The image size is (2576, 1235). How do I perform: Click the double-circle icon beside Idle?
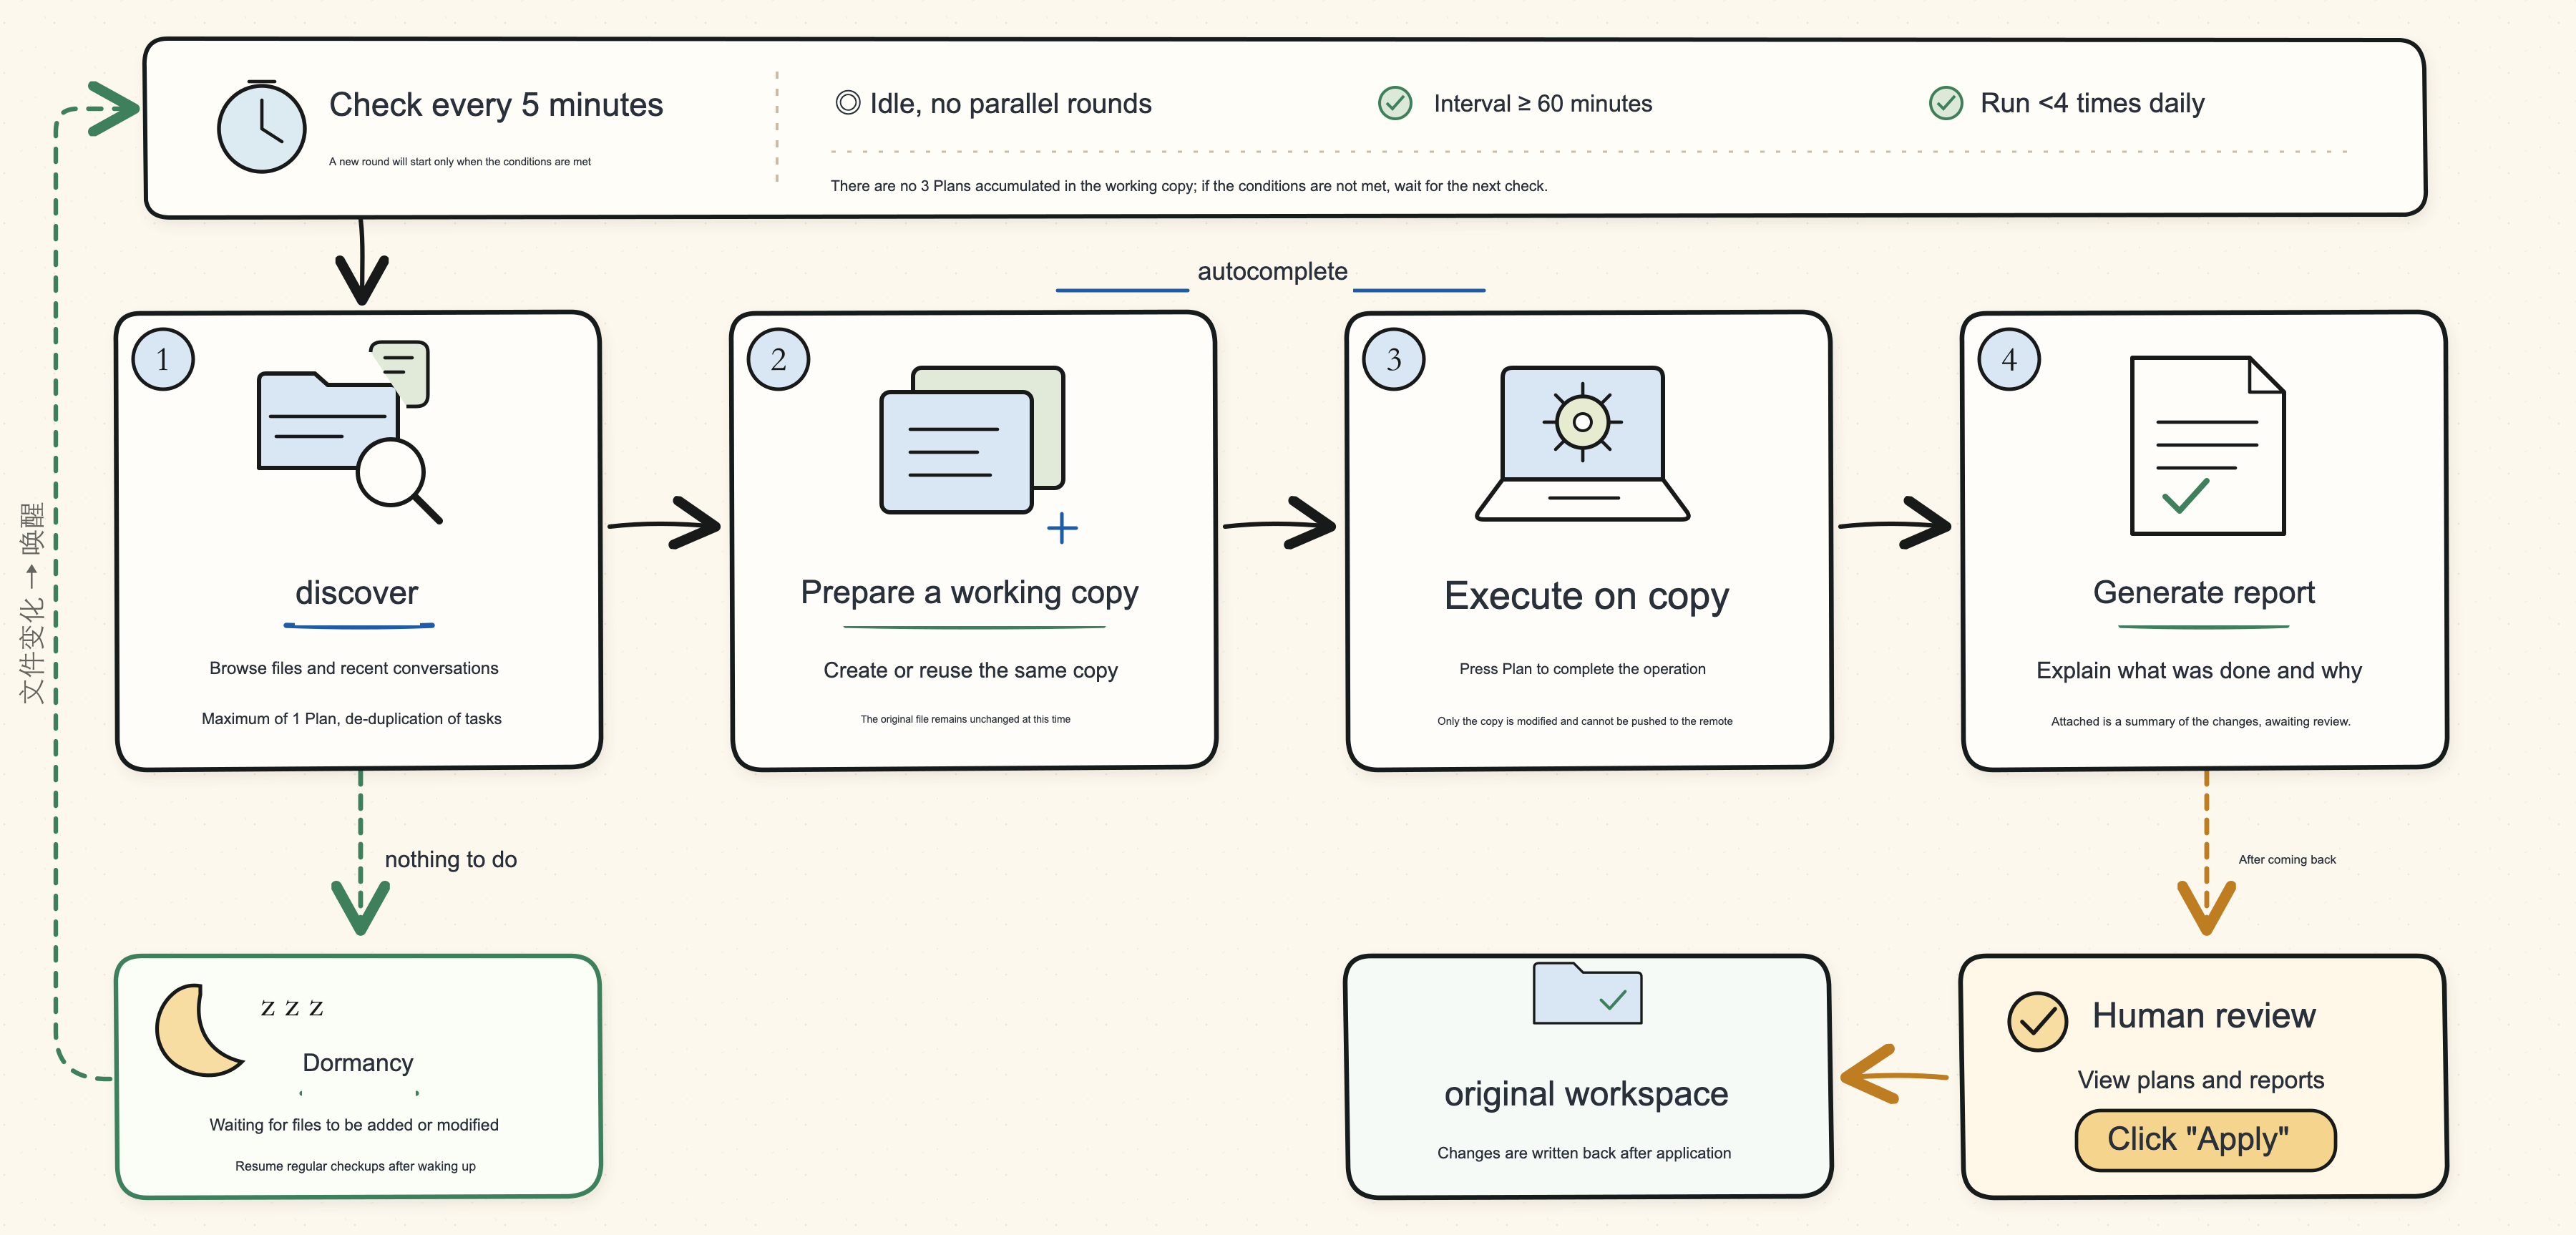point(847,102)
